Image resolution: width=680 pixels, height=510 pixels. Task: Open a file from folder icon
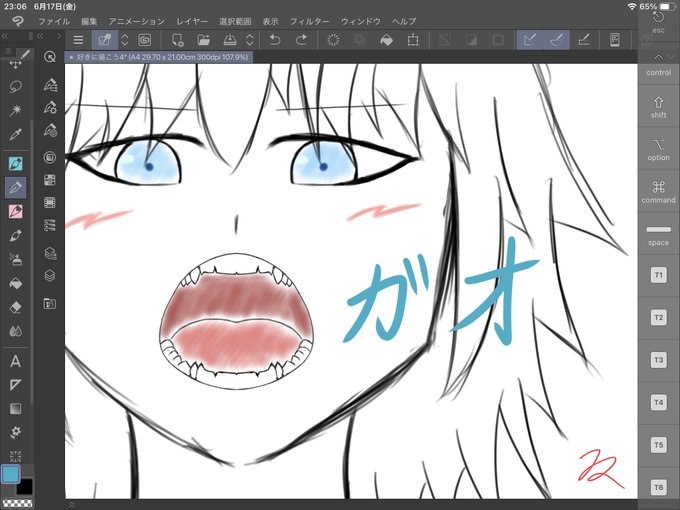[203, 40]
